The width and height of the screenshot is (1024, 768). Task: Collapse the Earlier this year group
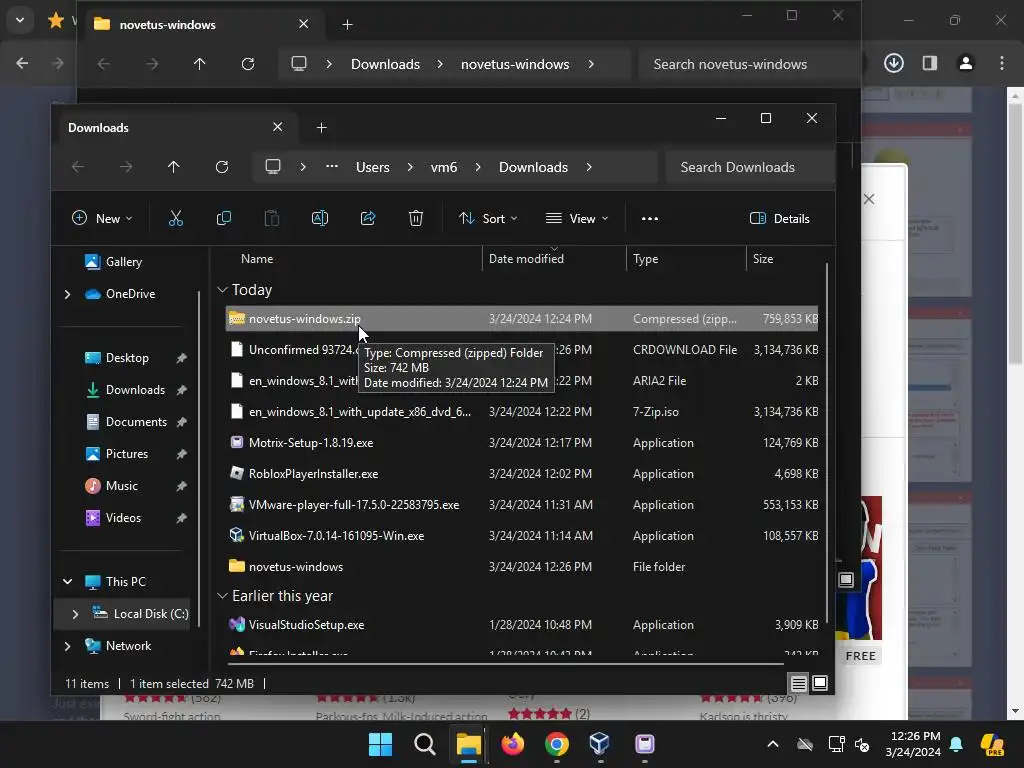pyautogui.click(x=222, y=596)
